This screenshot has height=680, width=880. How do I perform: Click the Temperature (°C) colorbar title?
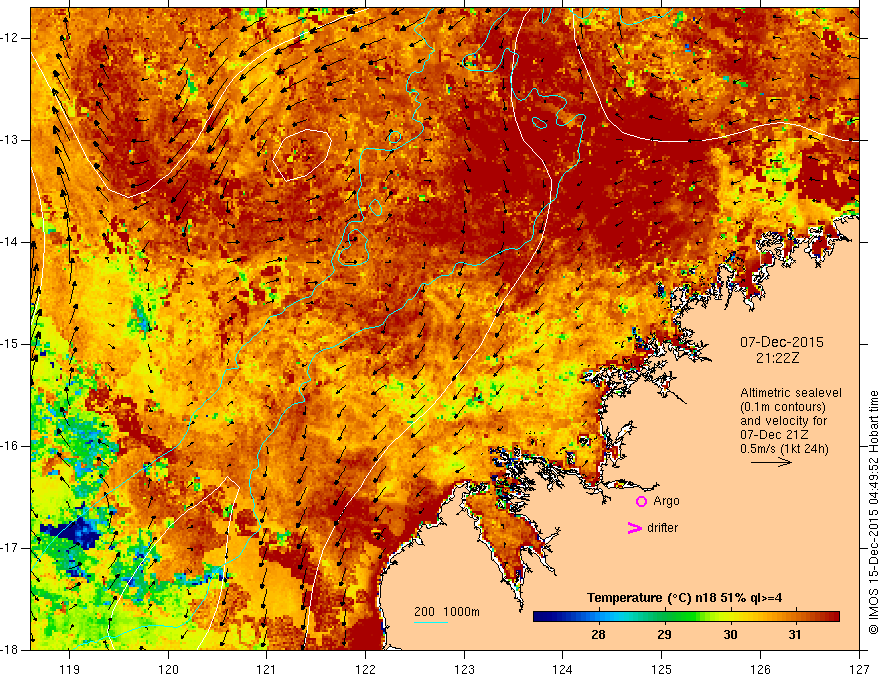coord(684,598)
